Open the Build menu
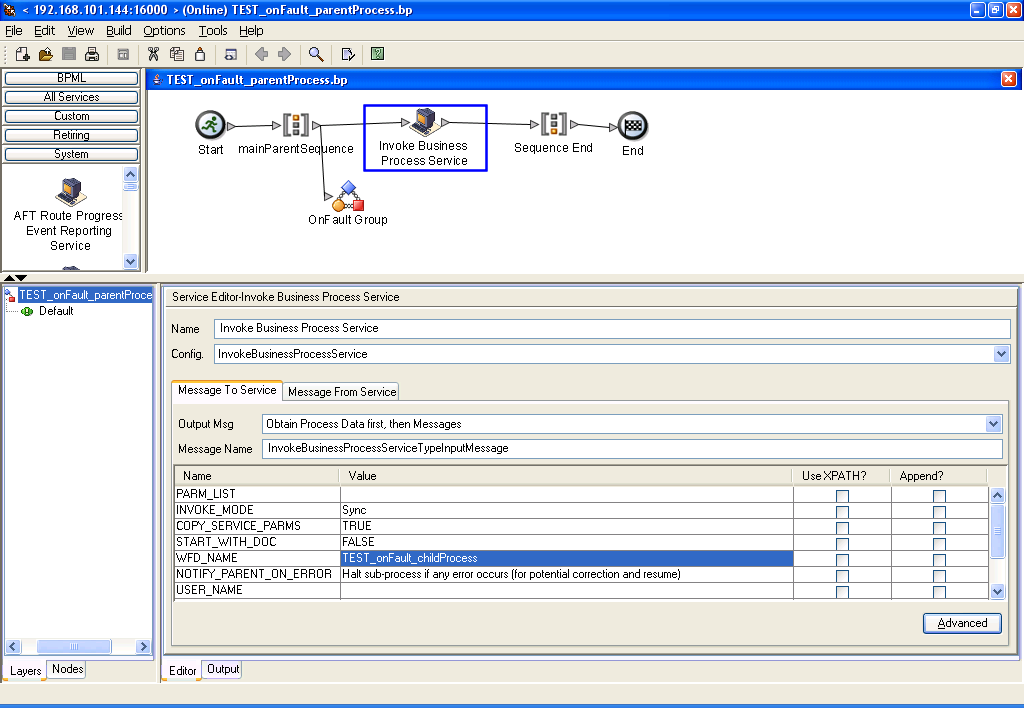This screenshot has width=1024, height=708. pos(118,31)
